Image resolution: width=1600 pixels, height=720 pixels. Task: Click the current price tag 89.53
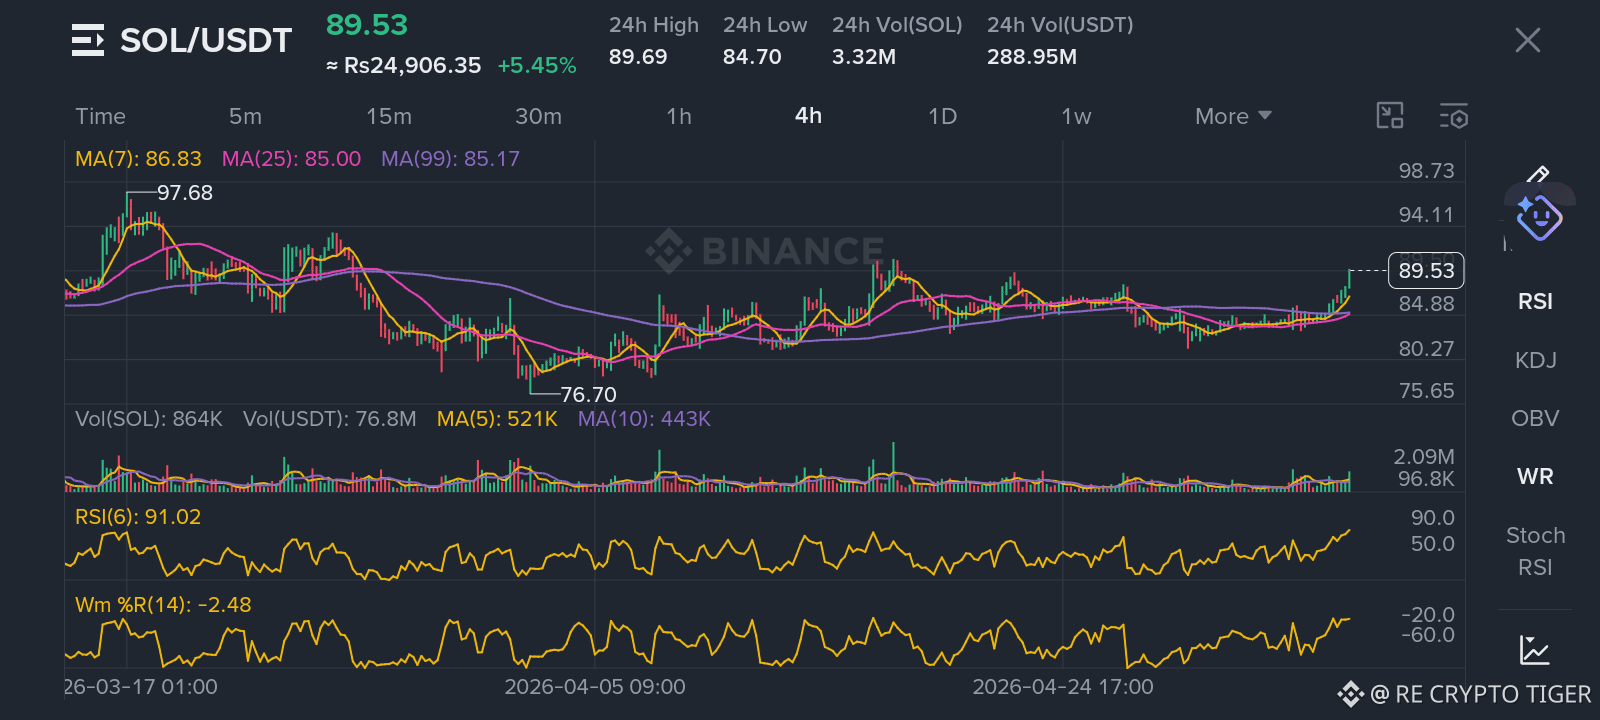click(x=1426, y=271)
